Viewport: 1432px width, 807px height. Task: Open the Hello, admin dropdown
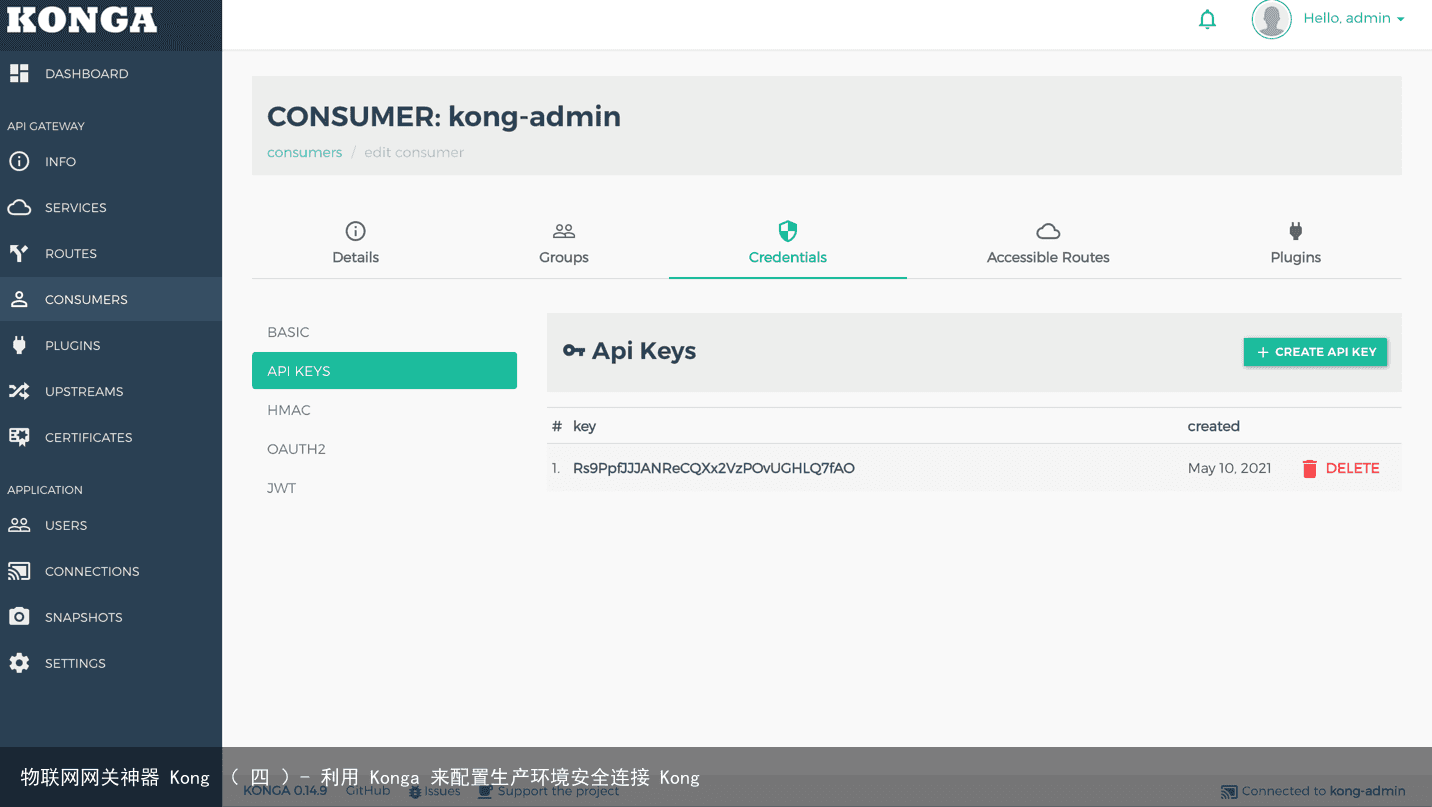pos(1354,18)
